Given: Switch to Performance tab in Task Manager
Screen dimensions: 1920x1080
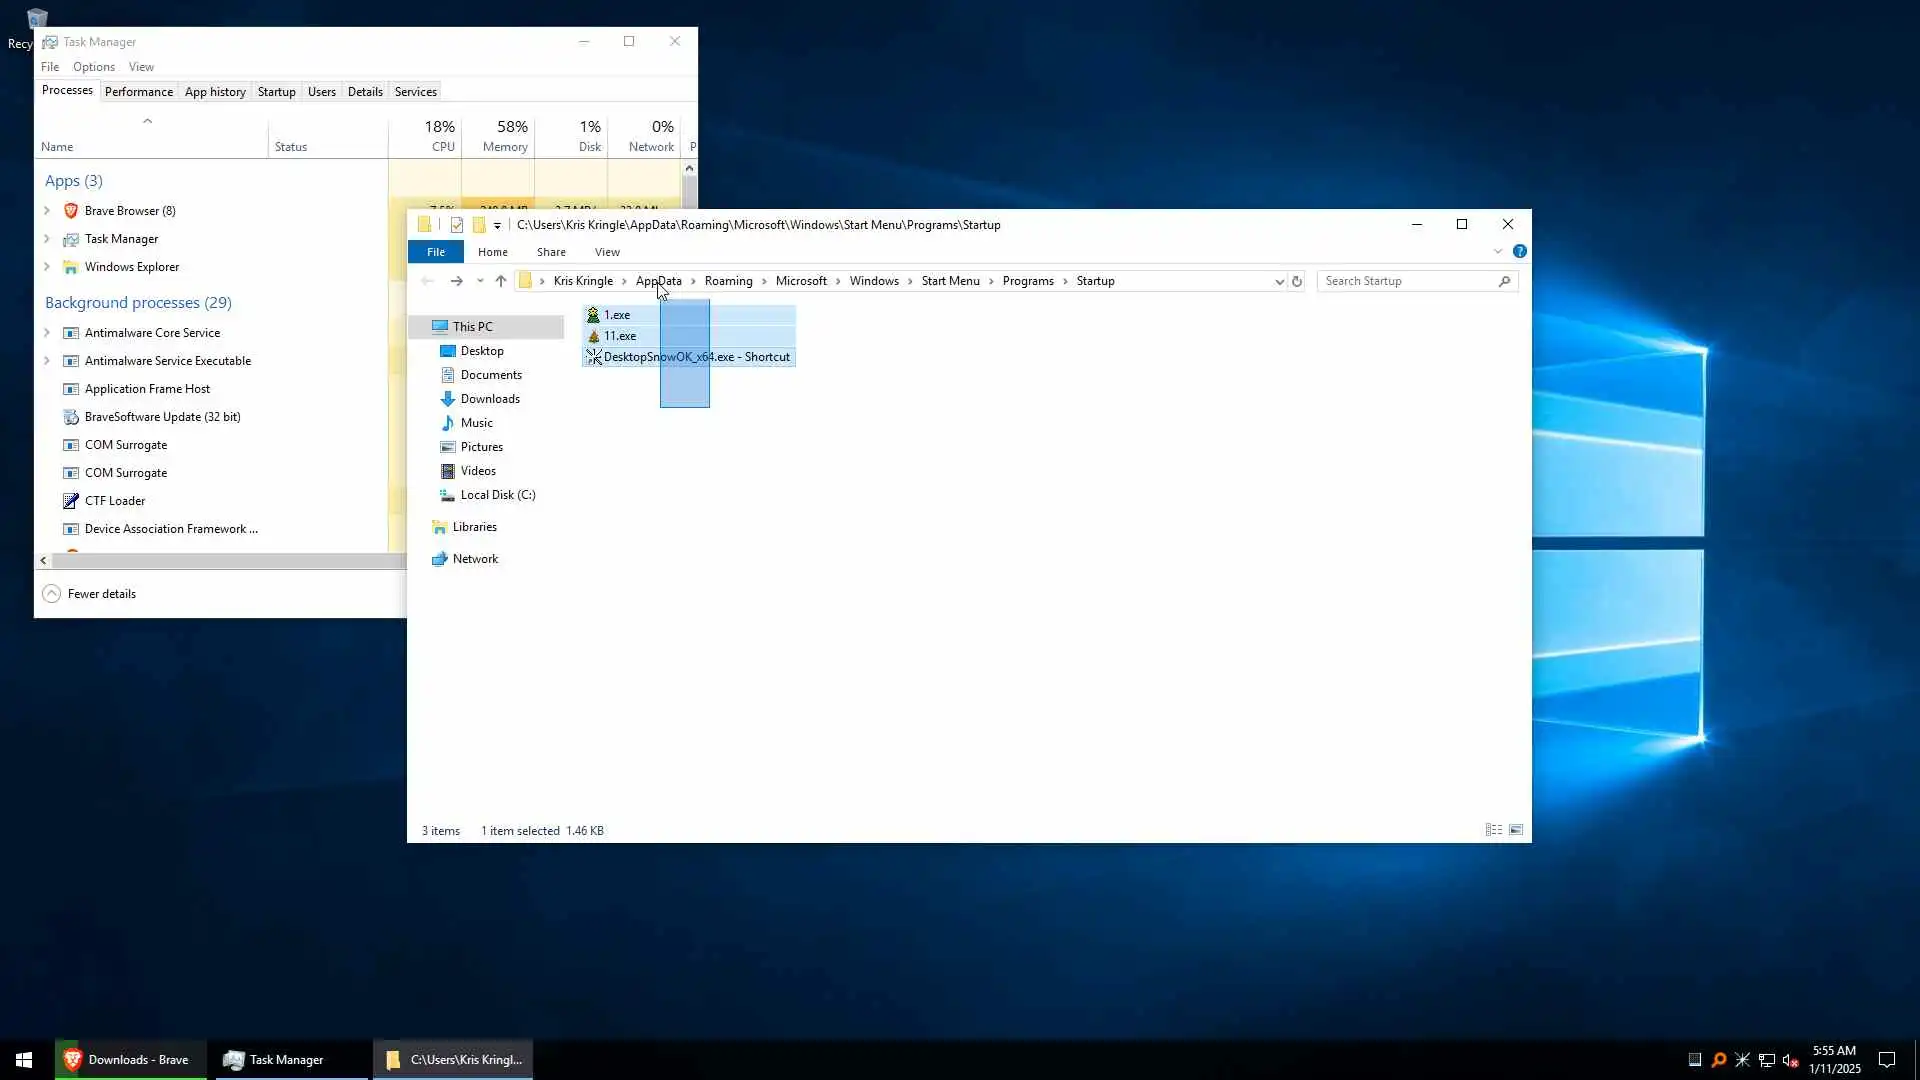Looking at the screenshot, I should [x=138, y=91].
